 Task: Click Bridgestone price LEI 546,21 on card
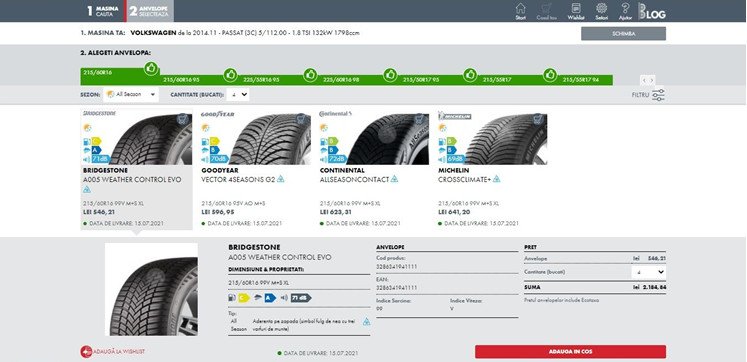coord(99,211)
